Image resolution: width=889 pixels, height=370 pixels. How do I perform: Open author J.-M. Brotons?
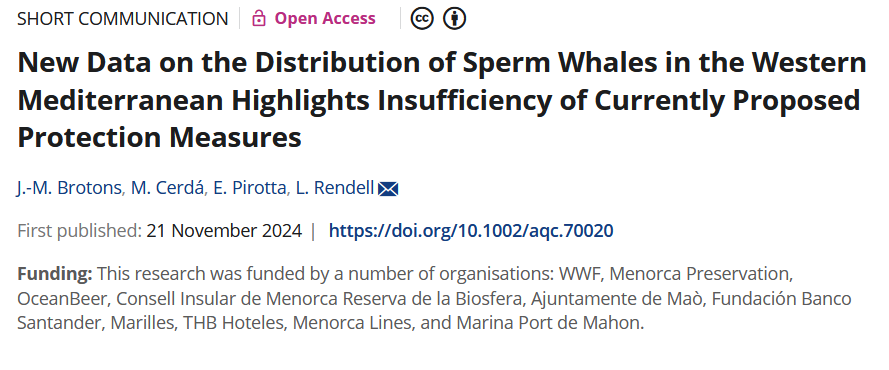click(69, 188)
